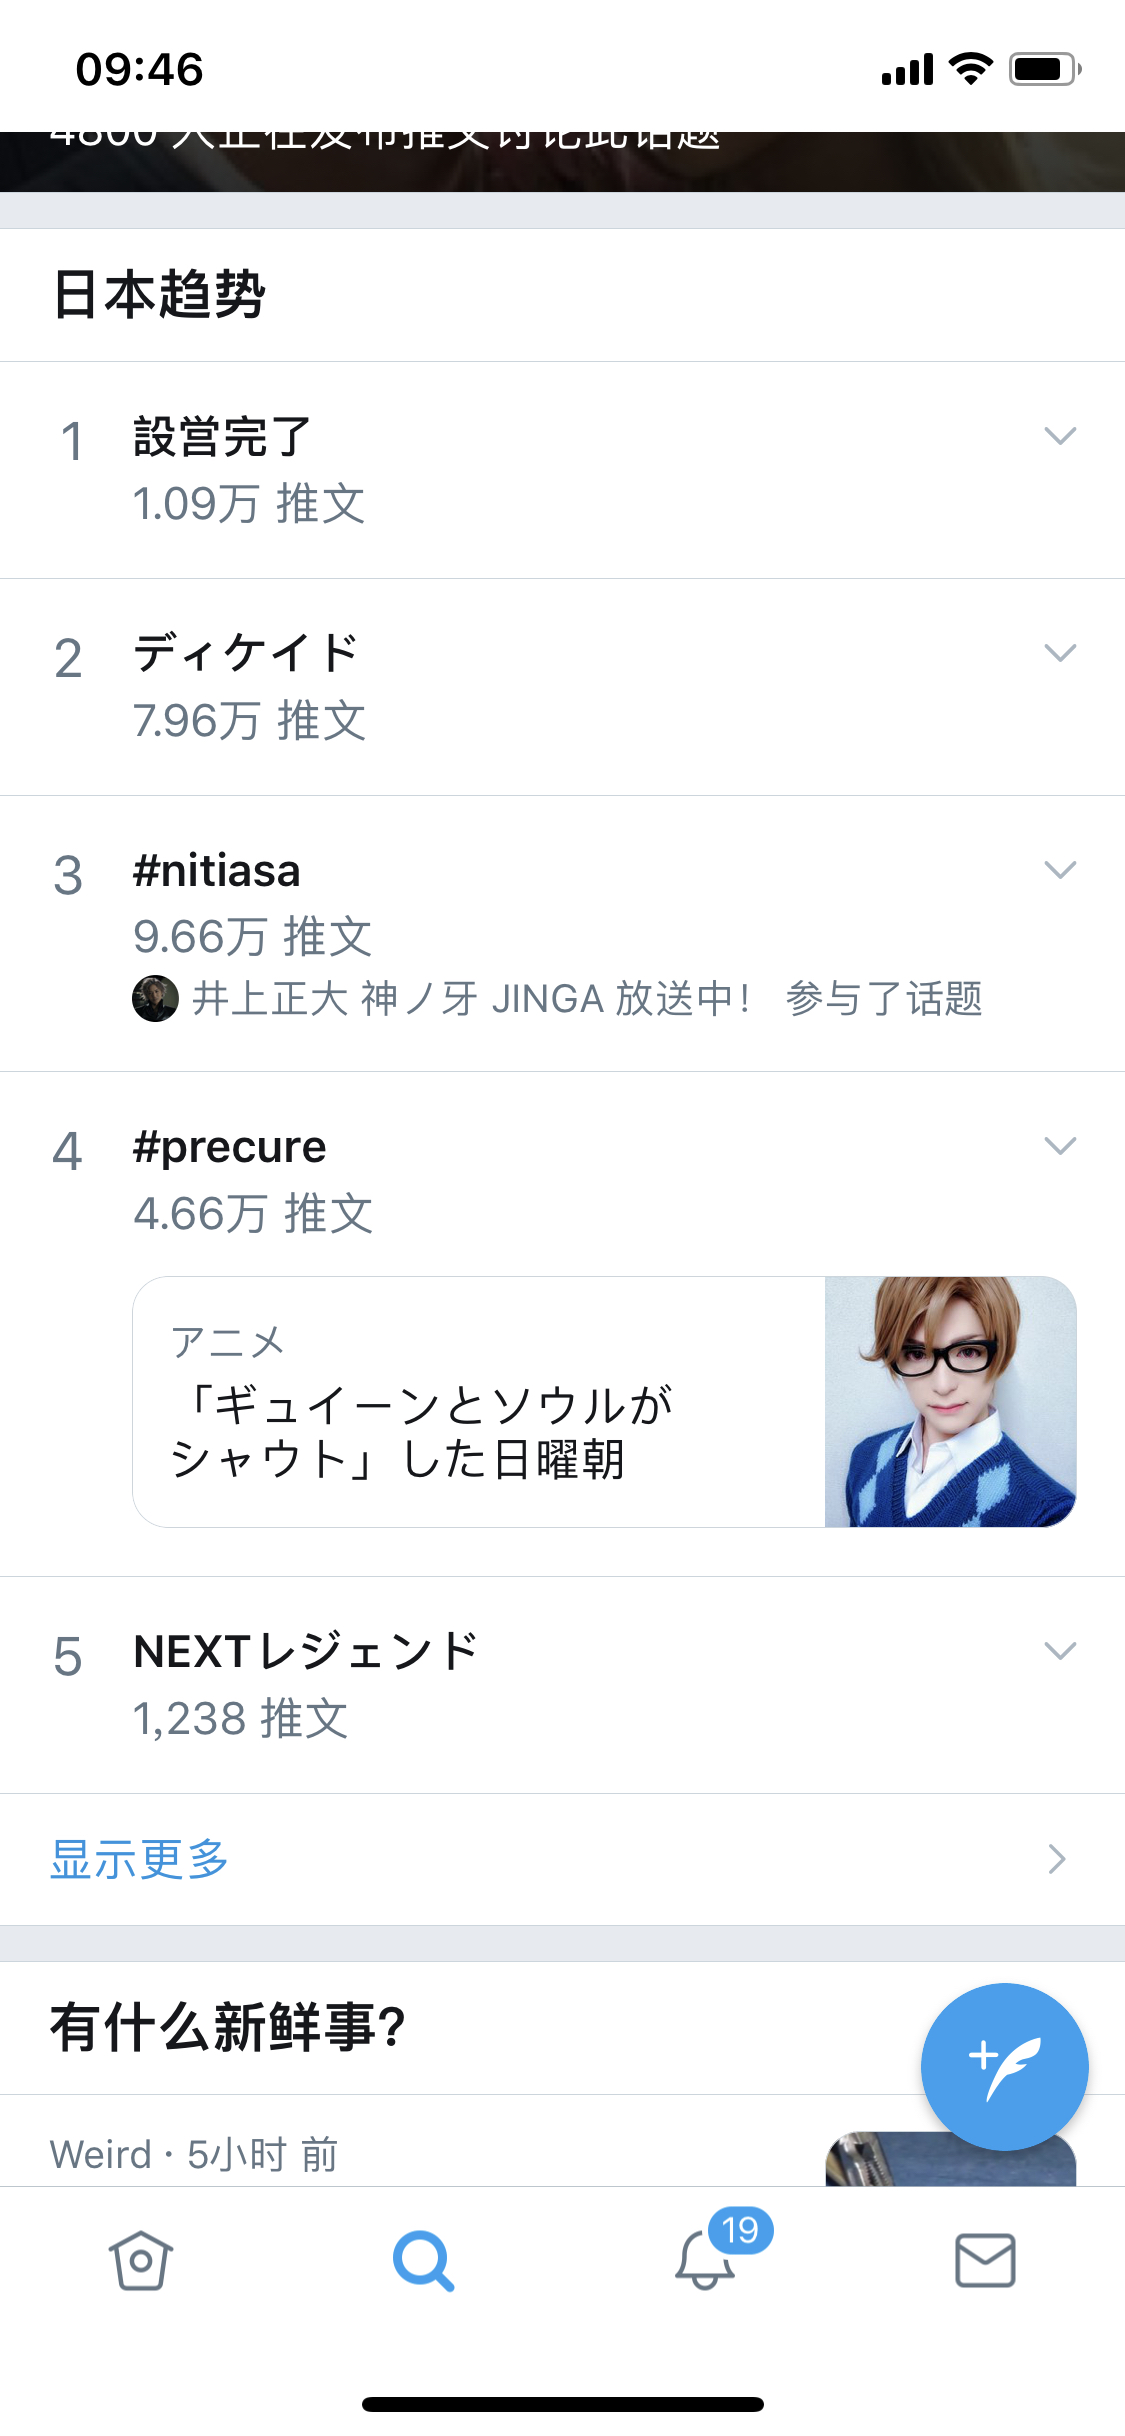Image resolution: width=1125 pixels, height=2436 pixels.
Task: Tap the avatar beside 井上正大 participation text
Action: point(155,998)
